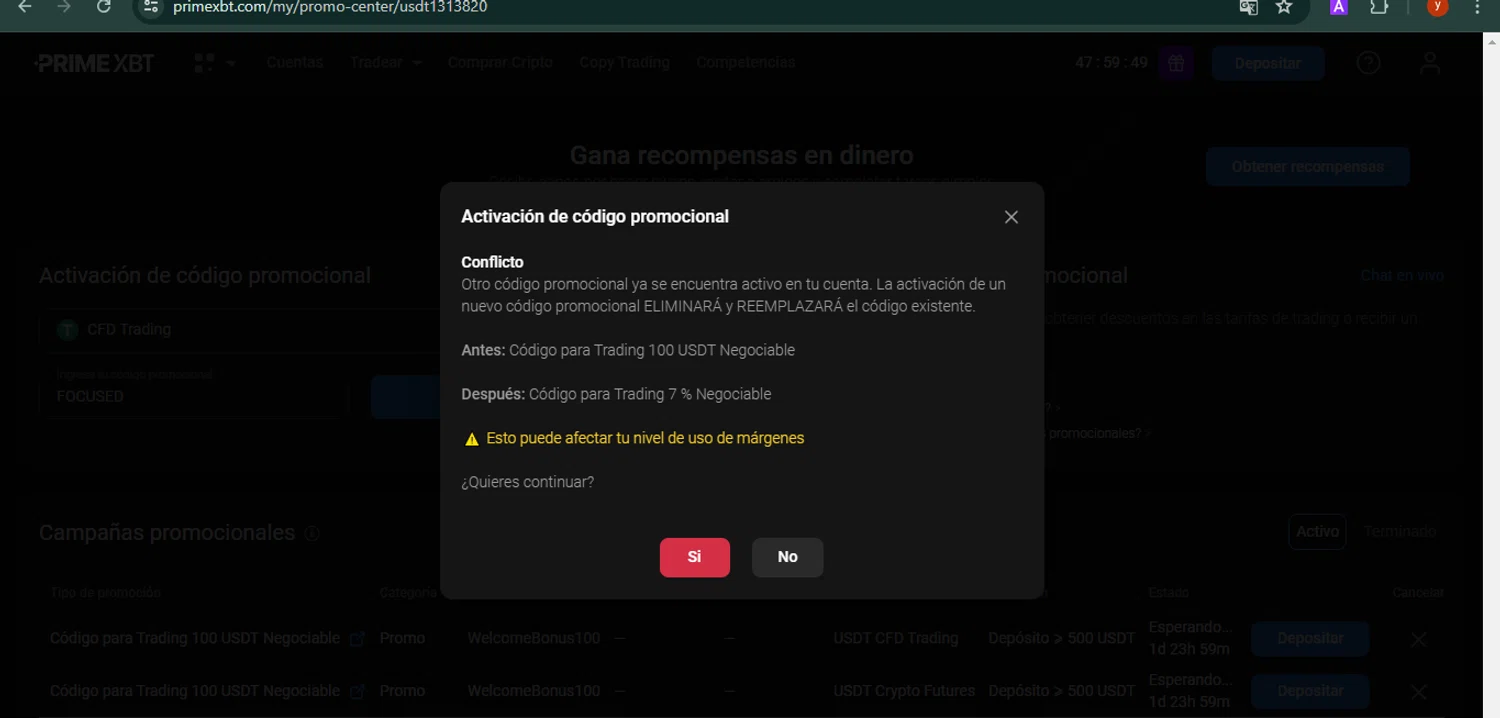The height and width of the screenshot is (718, 1500).
Task: Click the browser forward arrow
Action: click(64, 7)
